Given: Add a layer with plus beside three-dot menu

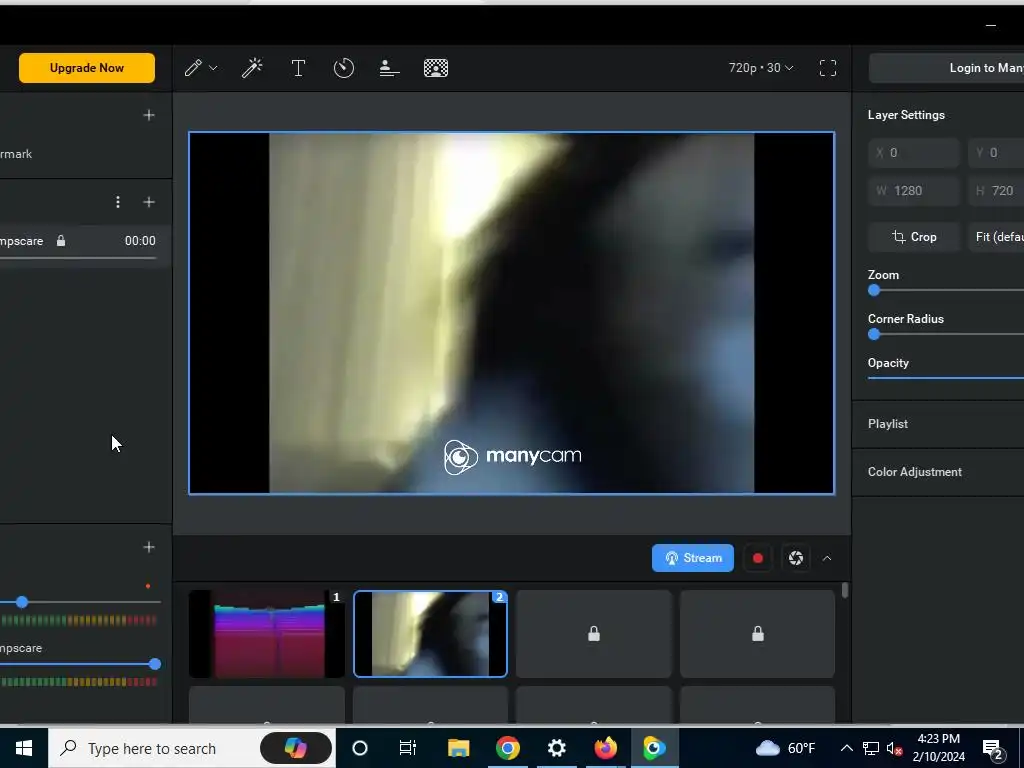Looking at the screenshot, I should tap(149, 202).
